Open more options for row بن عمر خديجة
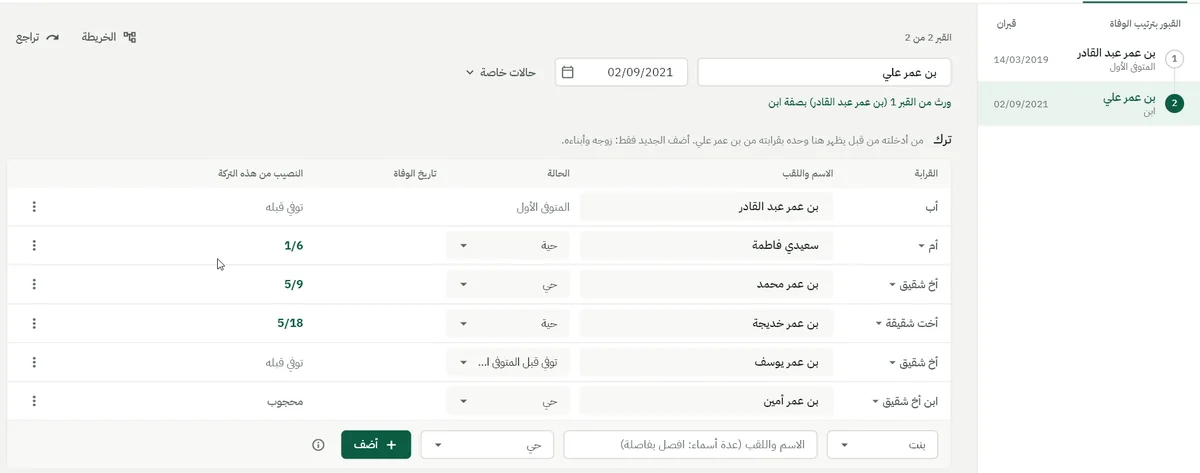This screenshot has height=473, width=1200. point(34,324)
